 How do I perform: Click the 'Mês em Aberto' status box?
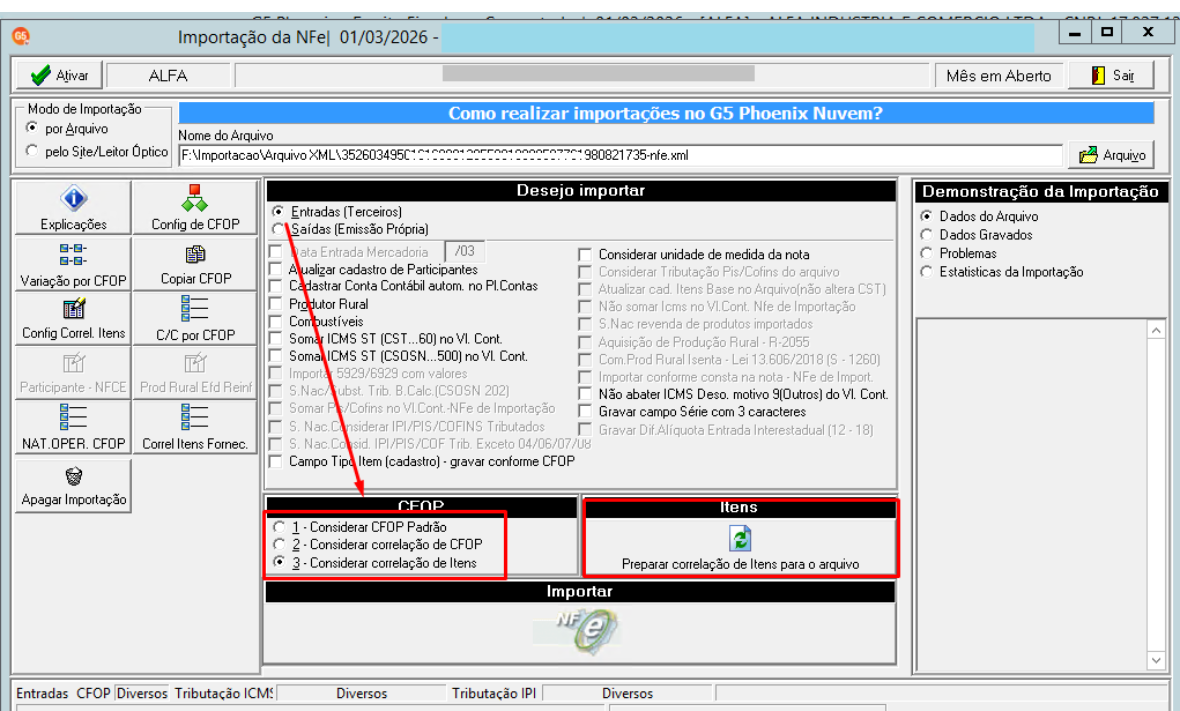click(999, 75)
